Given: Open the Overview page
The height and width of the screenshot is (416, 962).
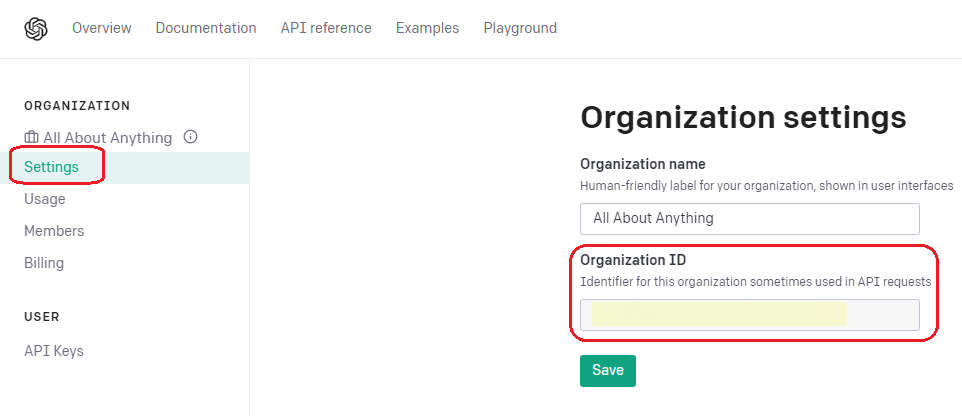Looking at the screenshot, I should (102, 28).
